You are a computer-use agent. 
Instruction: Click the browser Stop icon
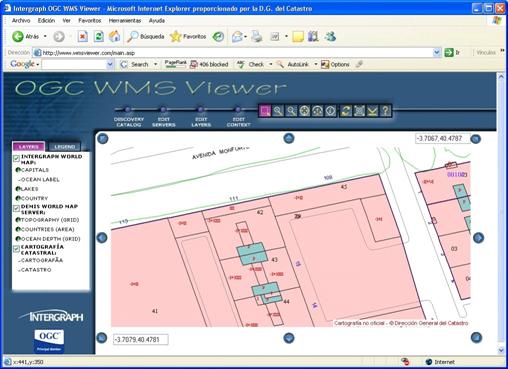[83, 36]
